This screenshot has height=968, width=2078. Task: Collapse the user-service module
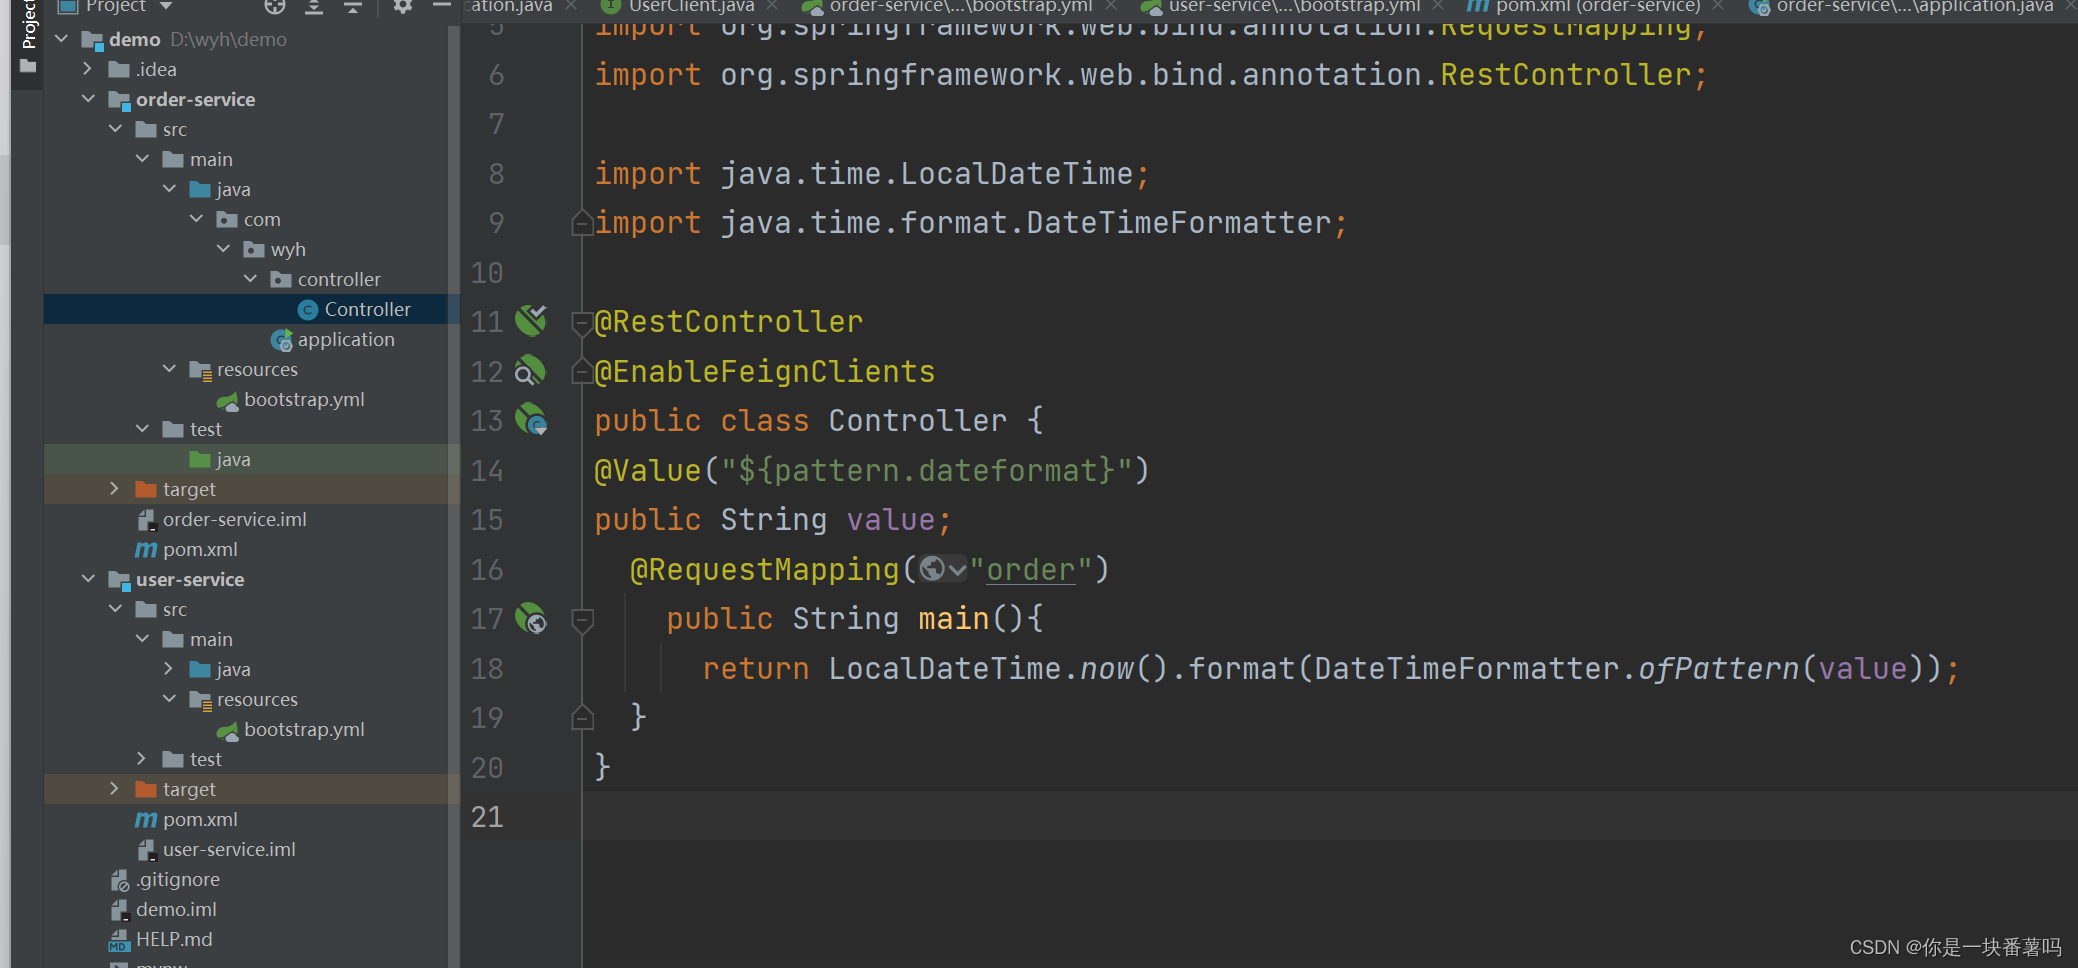(x=88, y=579)
